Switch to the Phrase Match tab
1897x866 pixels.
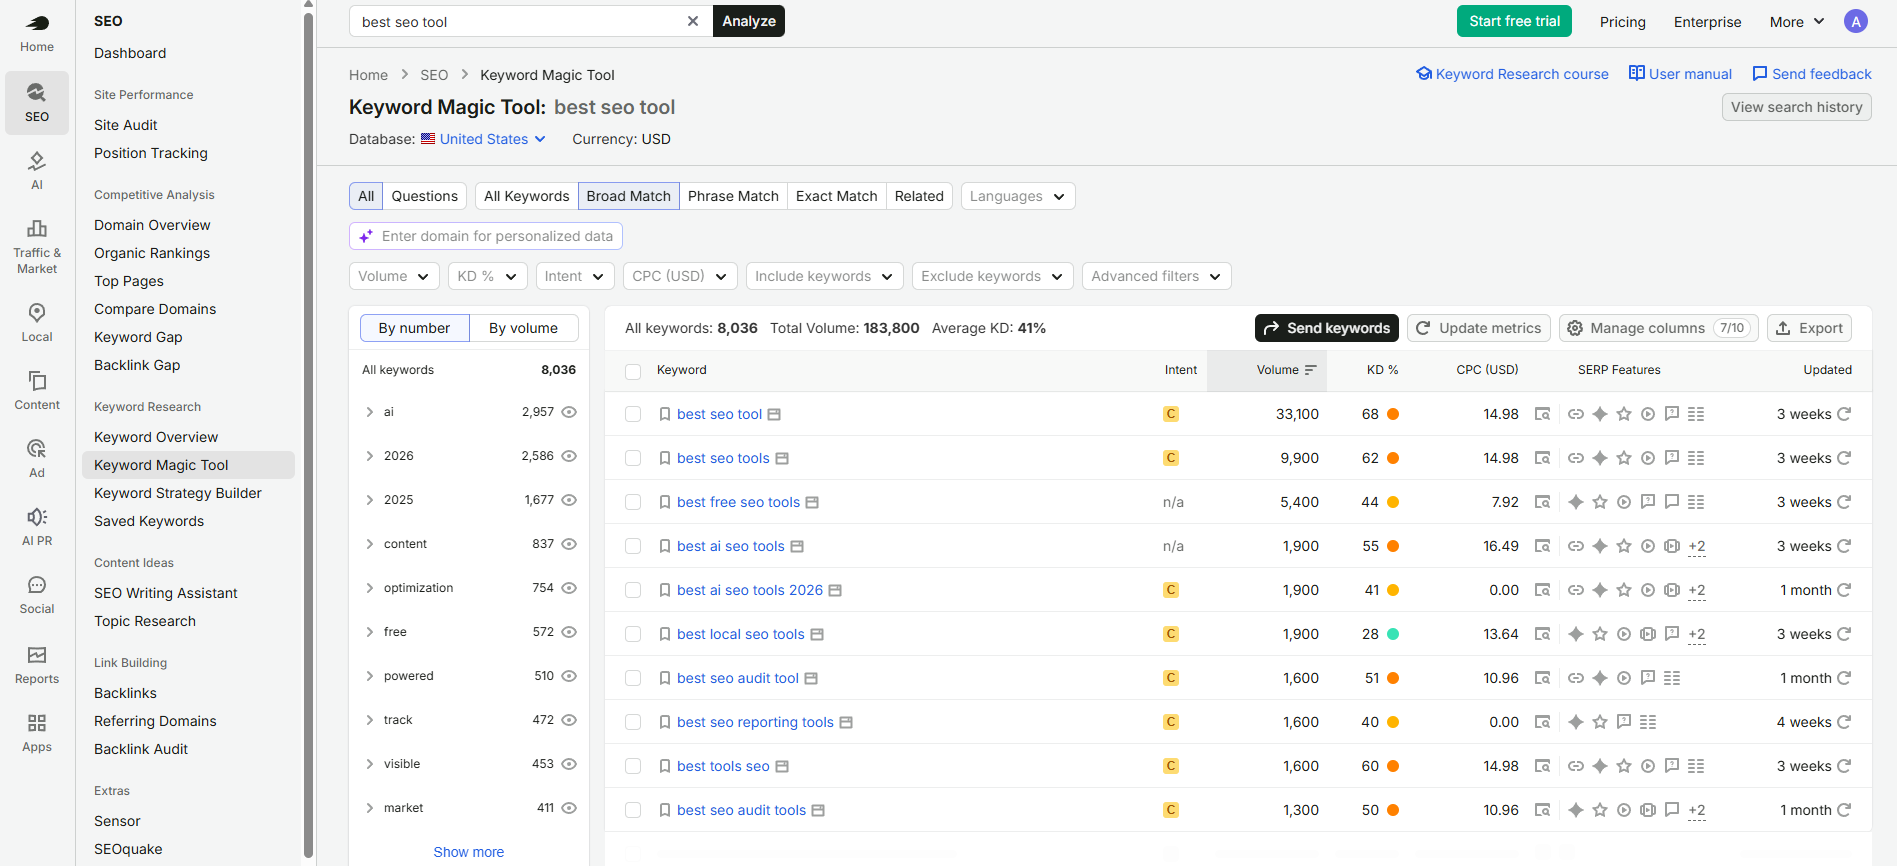tap(733, 196)
